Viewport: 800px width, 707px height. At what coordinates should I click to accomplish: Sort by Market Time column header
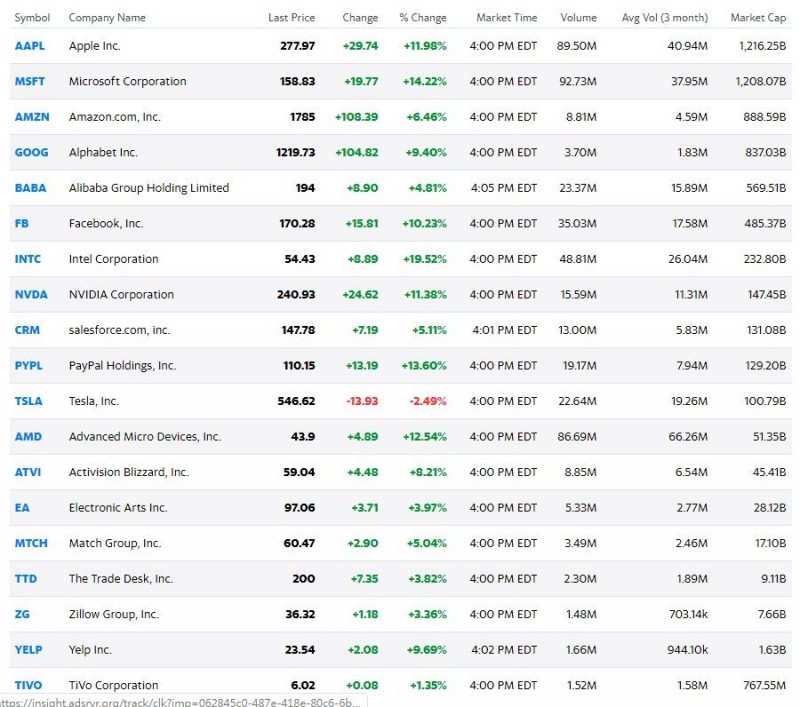pyautogui.click(x=507, y=18)
